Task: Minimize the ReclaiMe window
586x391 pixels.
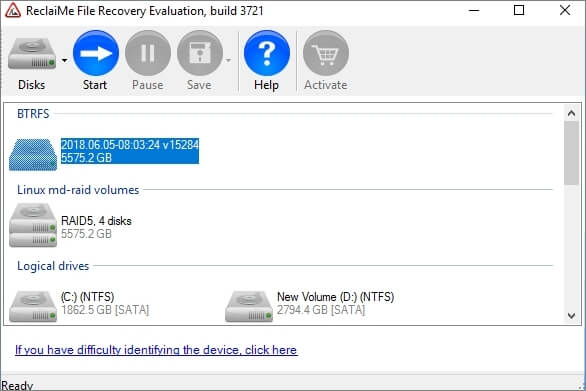Action: click(x=474, y=10)
